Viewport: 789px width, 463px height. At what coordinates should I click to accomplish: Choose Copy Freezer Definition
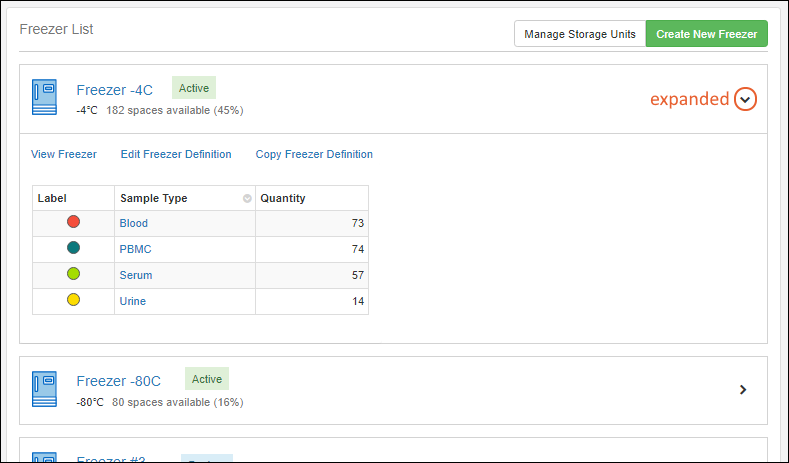[314, 154]
